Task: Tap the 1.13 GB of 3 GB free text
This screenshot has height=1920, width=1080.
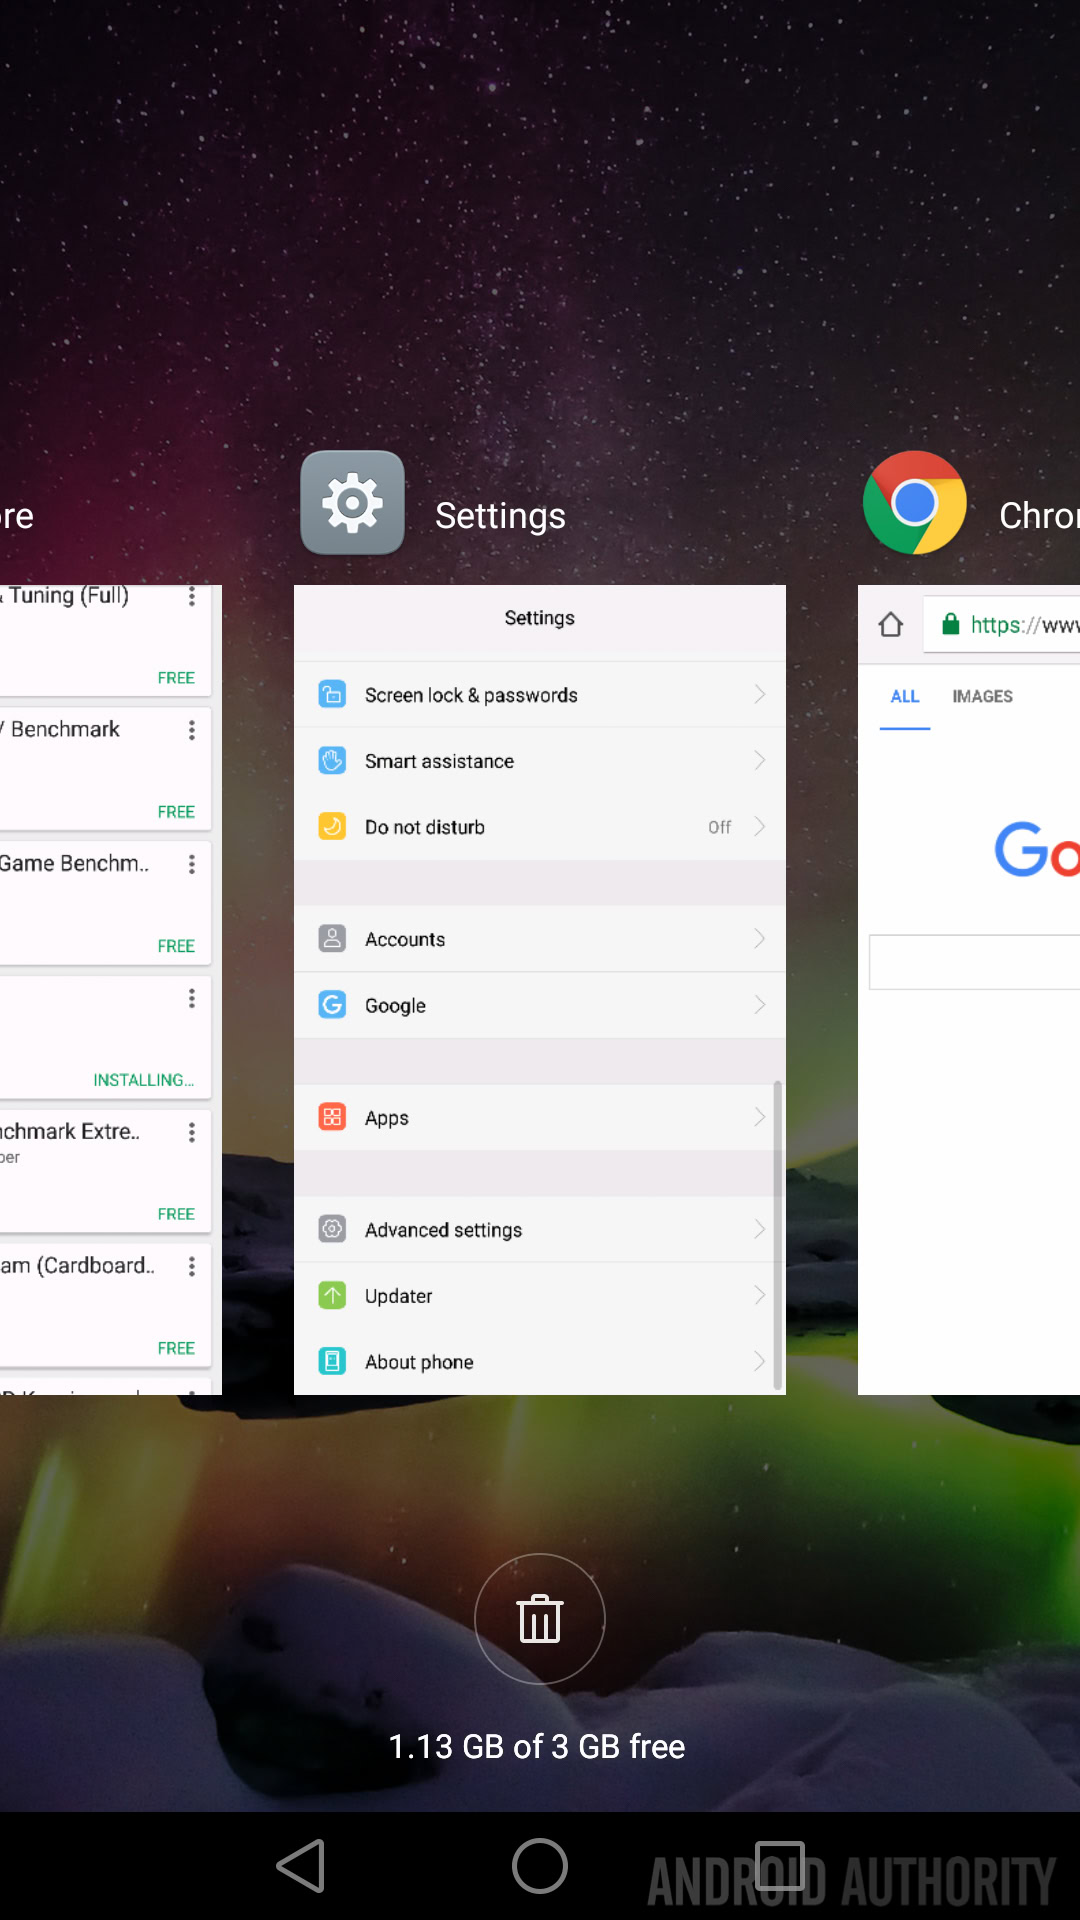Action: (x=537, y=1746)
